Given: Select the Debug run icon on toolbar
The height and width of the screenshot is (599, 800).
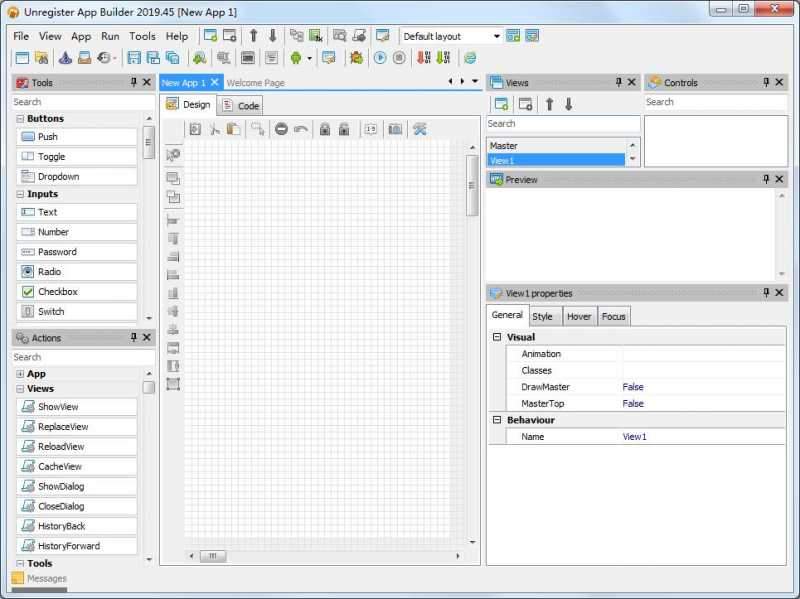Looking at the screenshot, I should 356,57.
